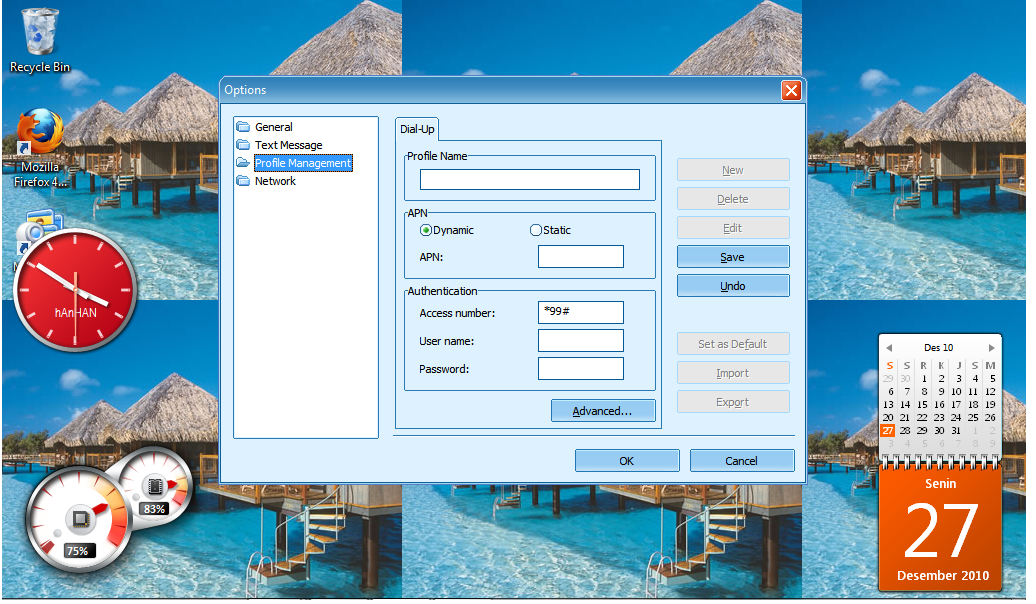The image size is (1036, 604).
Task: Click the New profile button
Action: point(733,170)
